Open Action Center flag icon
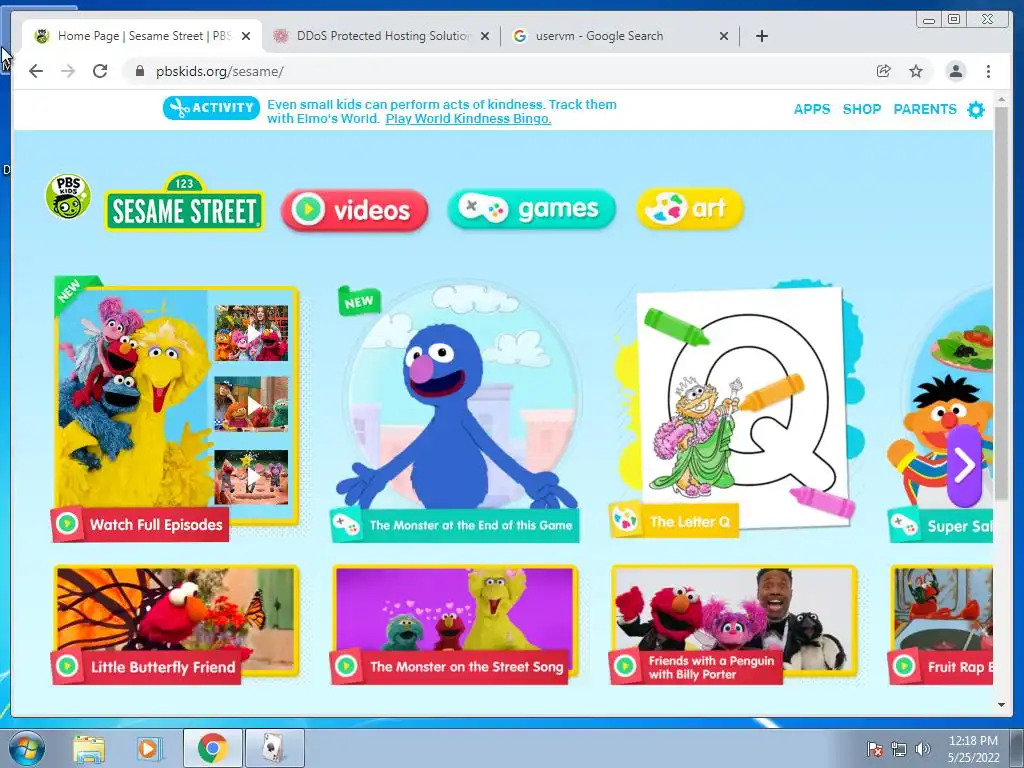Viewport: 1024px width, 768px height. 874,749
